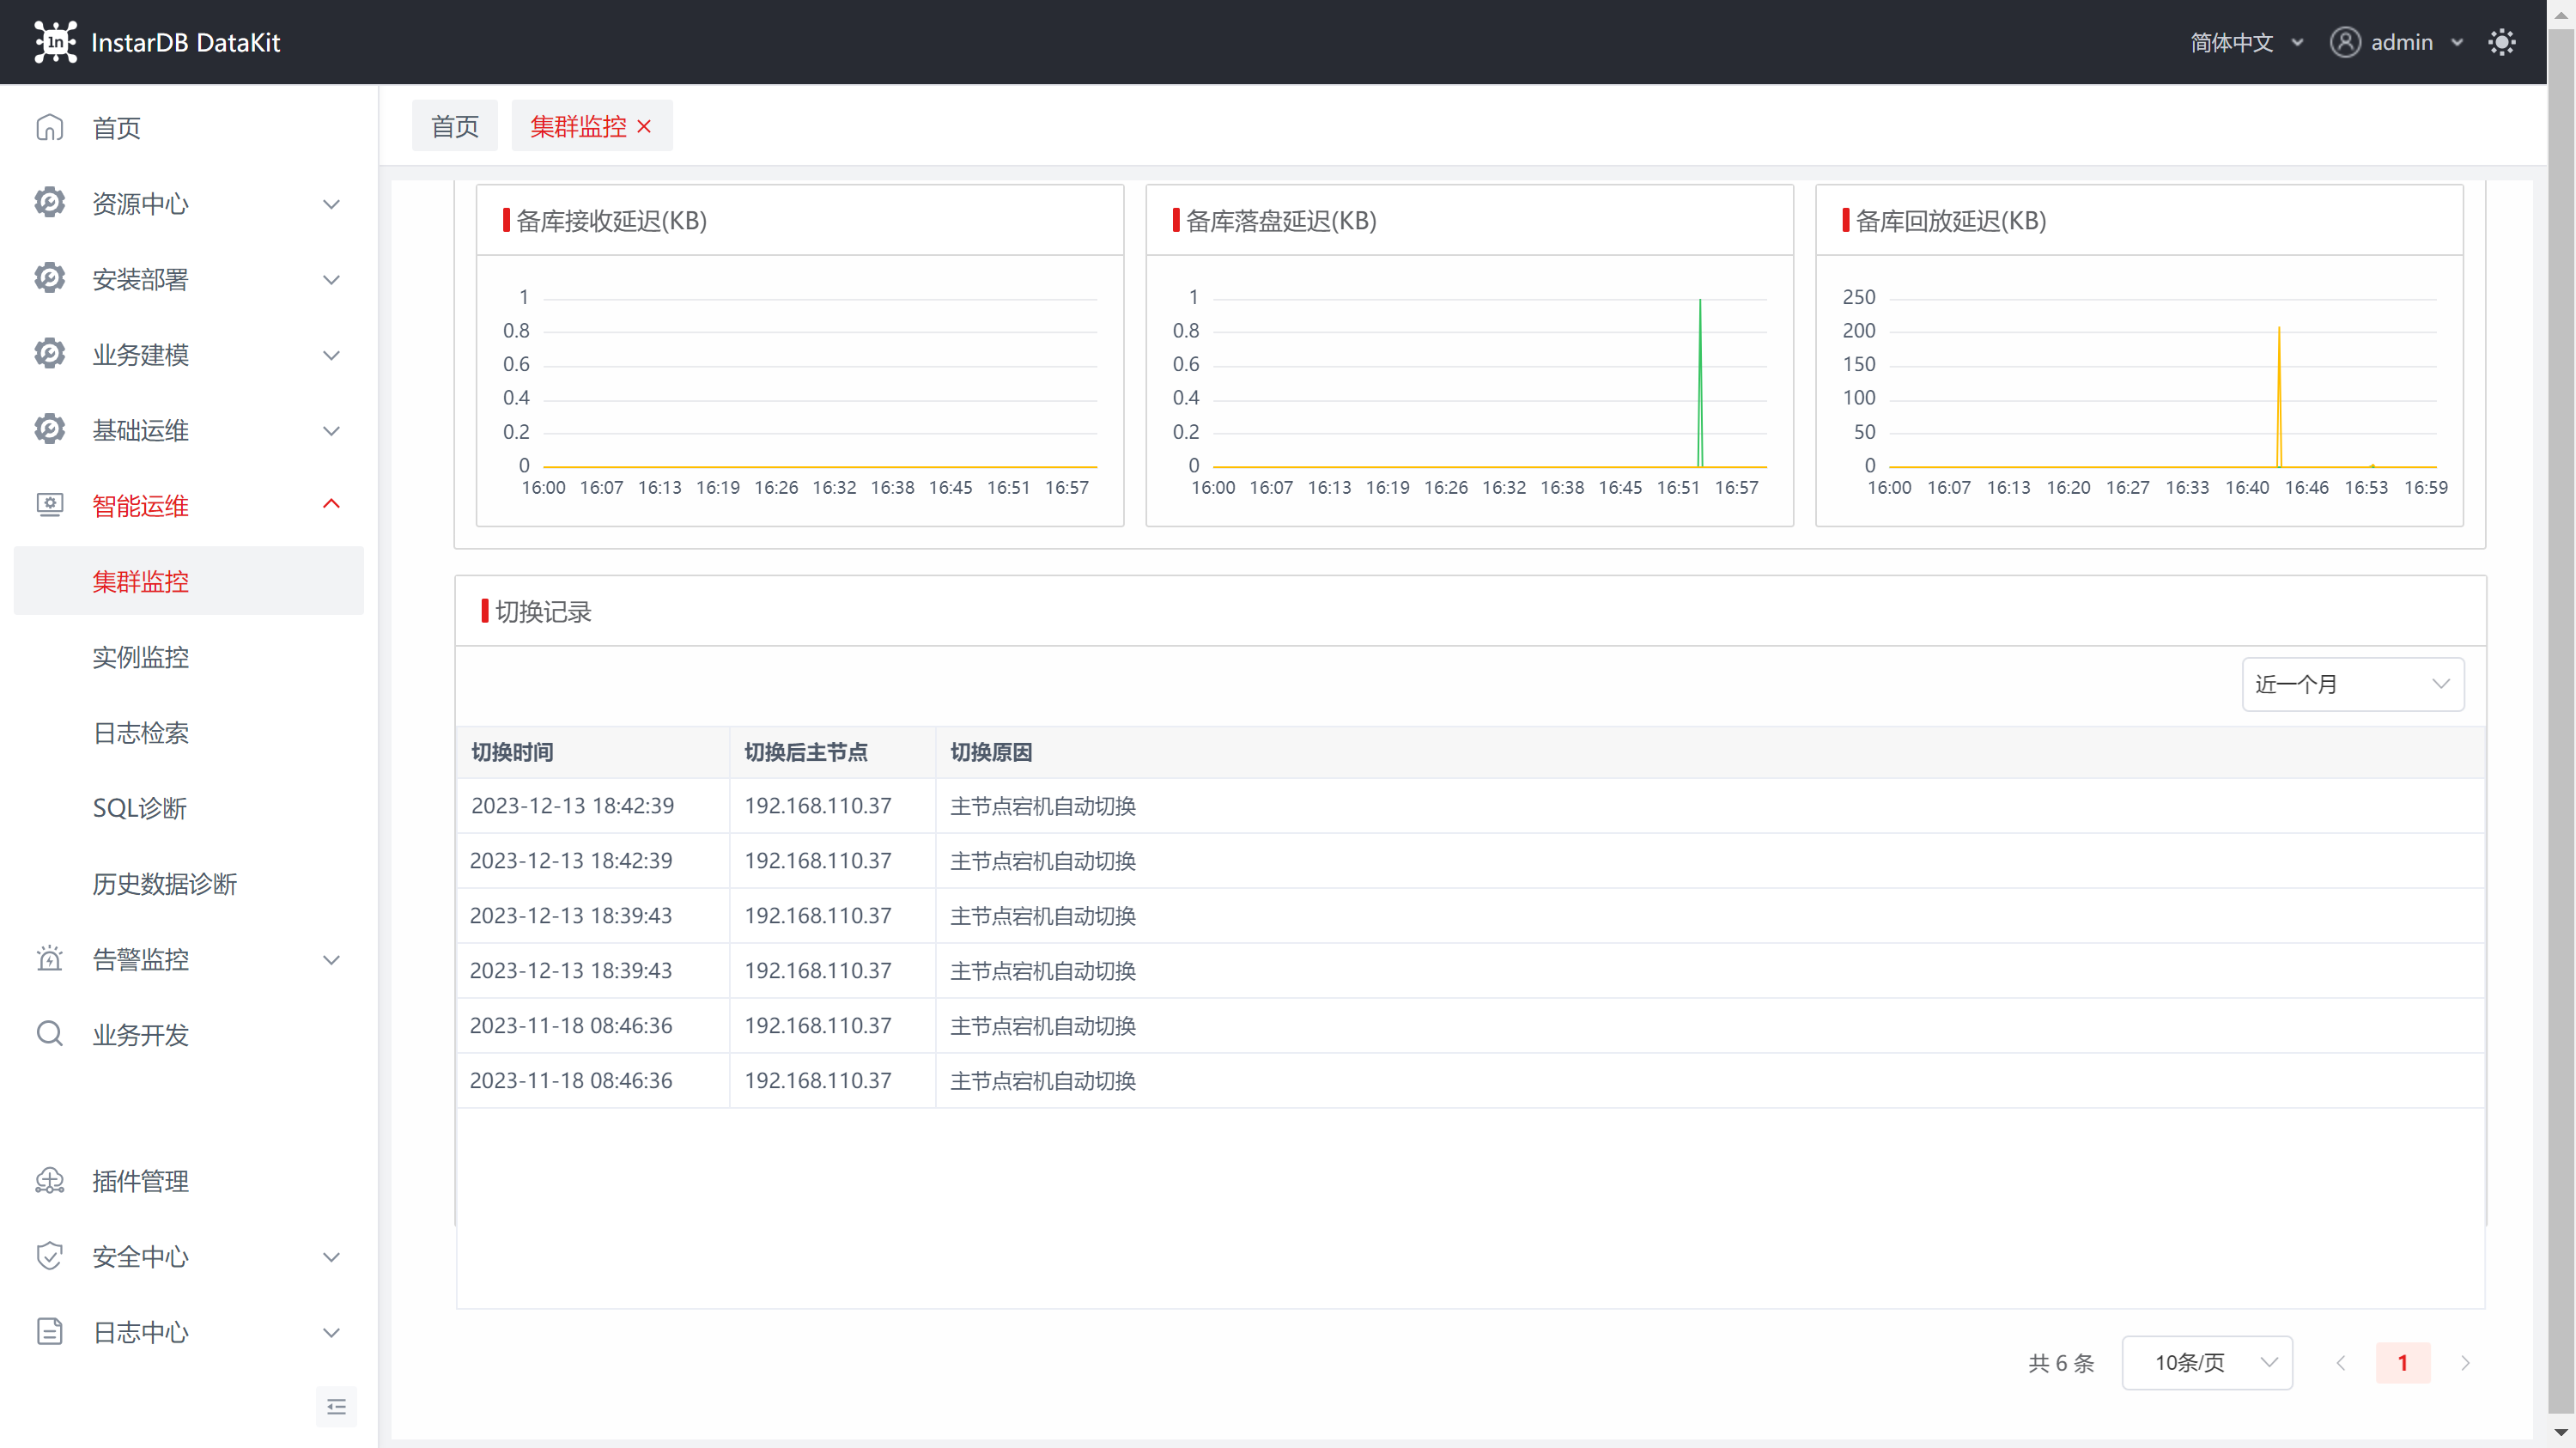Click the 首页 home icon in sidebar
Screen dimensions: 2576x1448
point(49,128)
